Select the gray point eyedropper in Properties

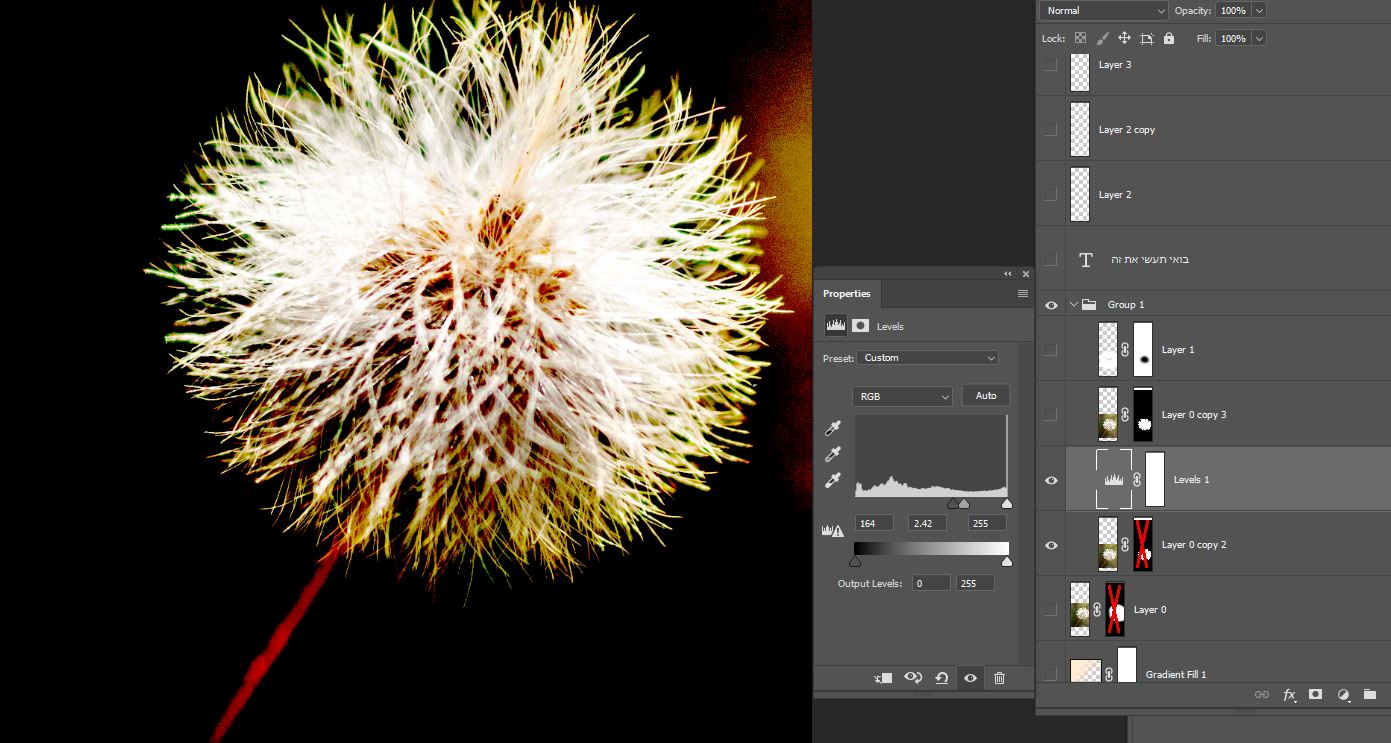click(x=833, y=455)
